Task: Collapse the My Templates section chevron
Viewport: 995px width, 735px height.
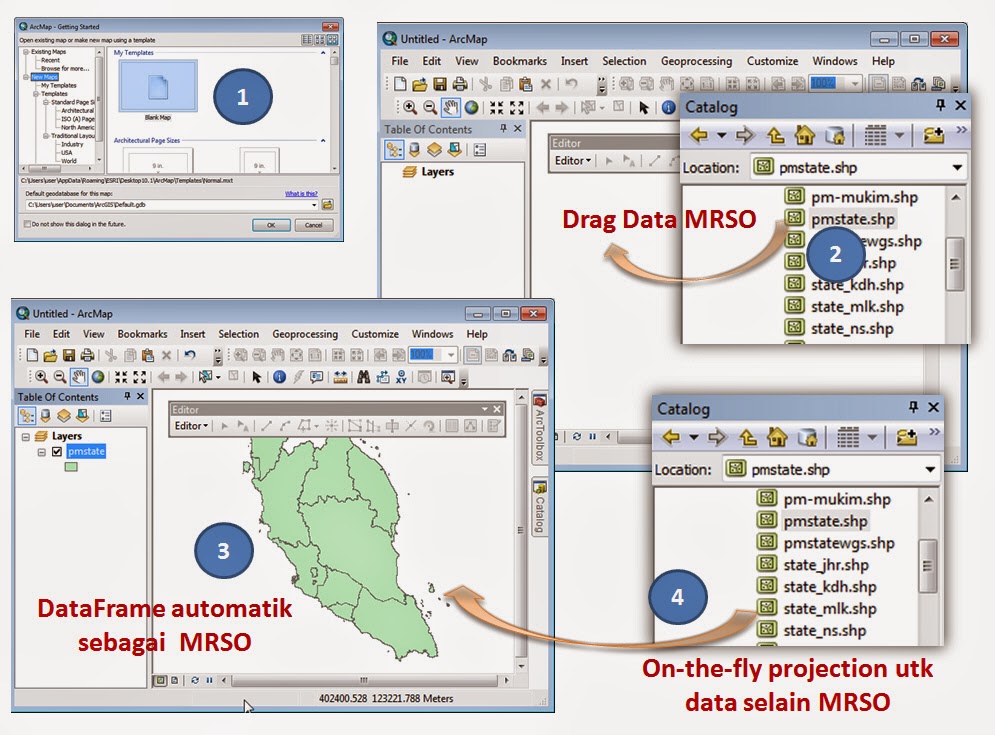Action: click(323, 53)
